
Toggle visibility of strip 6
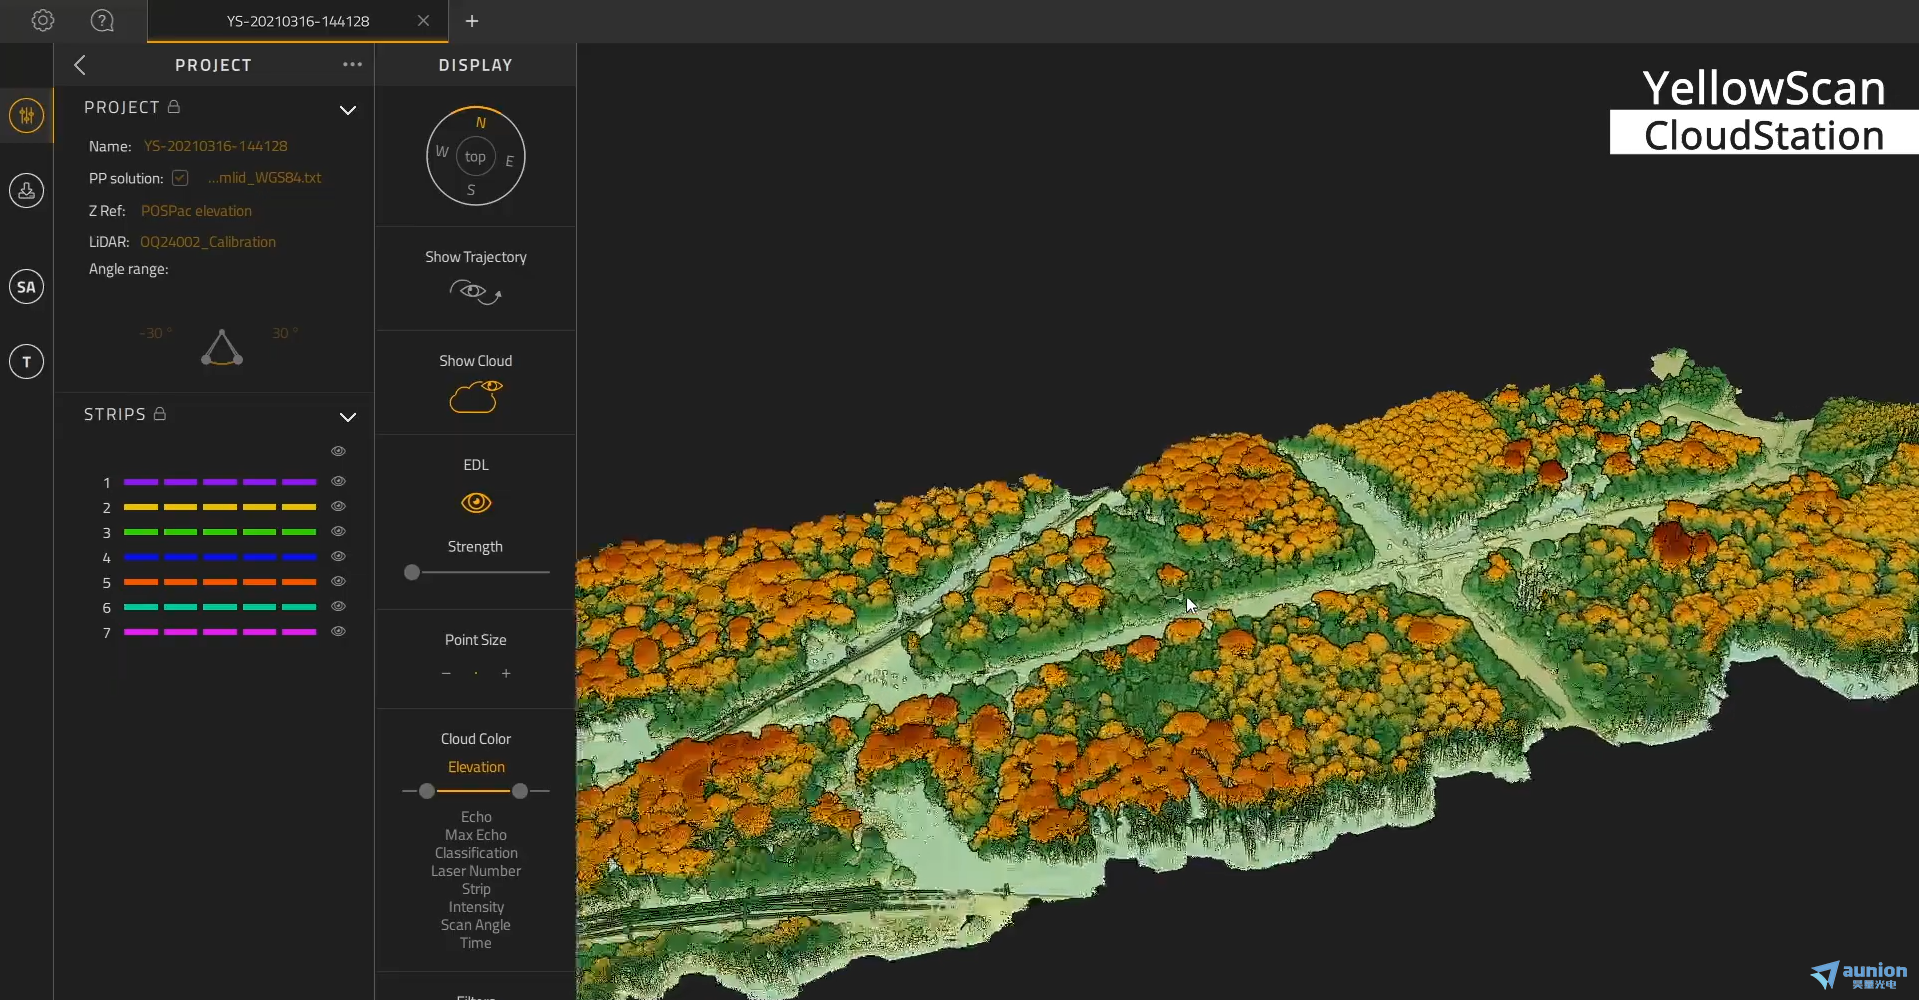coord(338,606)
